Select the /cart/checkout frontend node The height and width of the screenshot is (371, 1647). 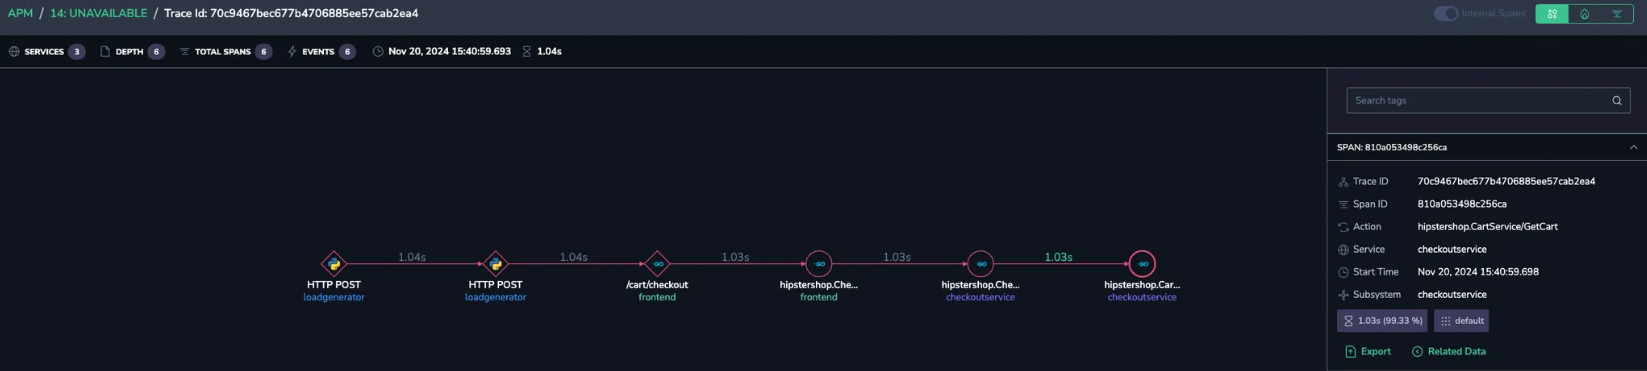tap(657, 264)
